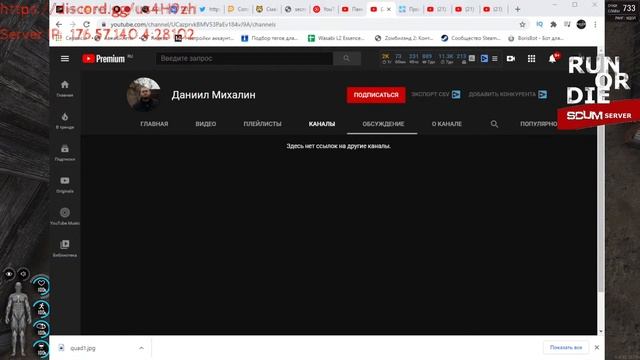Open the trending (В тренде) sidebar icon

point(64,120)
